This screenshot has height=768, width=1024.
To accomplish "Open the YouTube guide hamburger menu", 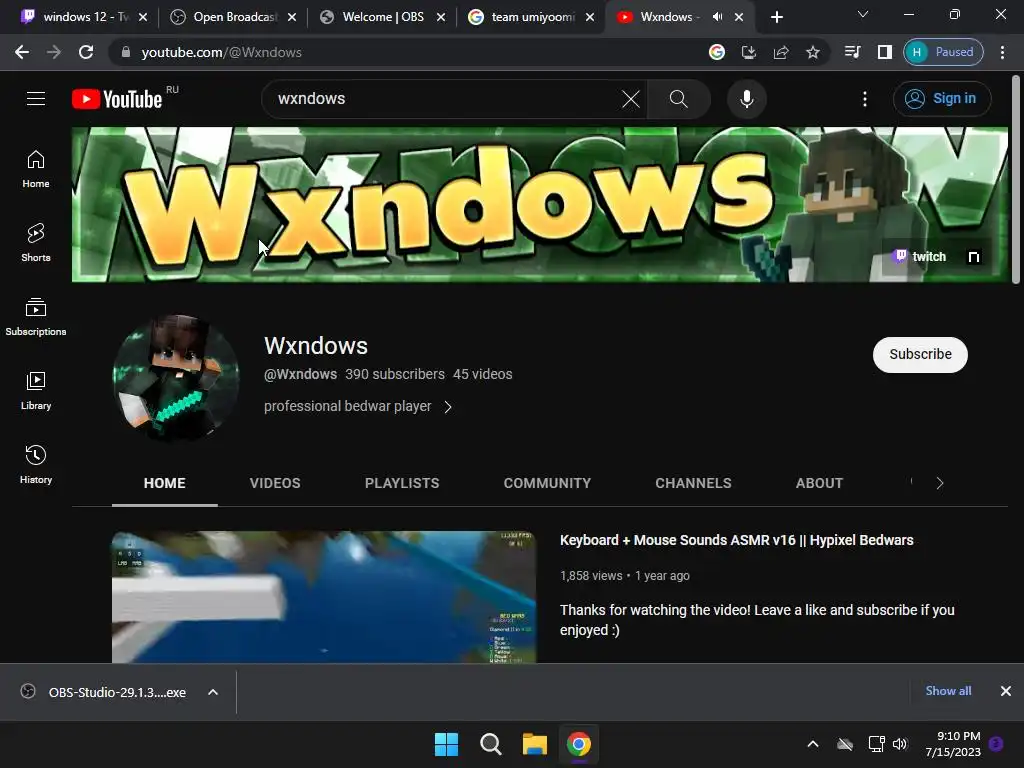I will click(36, 99).
